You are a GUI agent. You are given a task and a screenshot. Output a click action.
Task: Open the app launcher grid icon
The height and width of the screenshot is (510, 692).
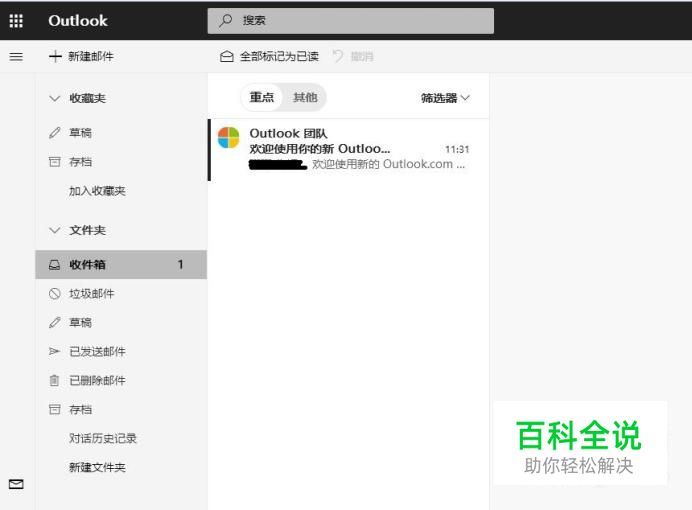(16, 21)
